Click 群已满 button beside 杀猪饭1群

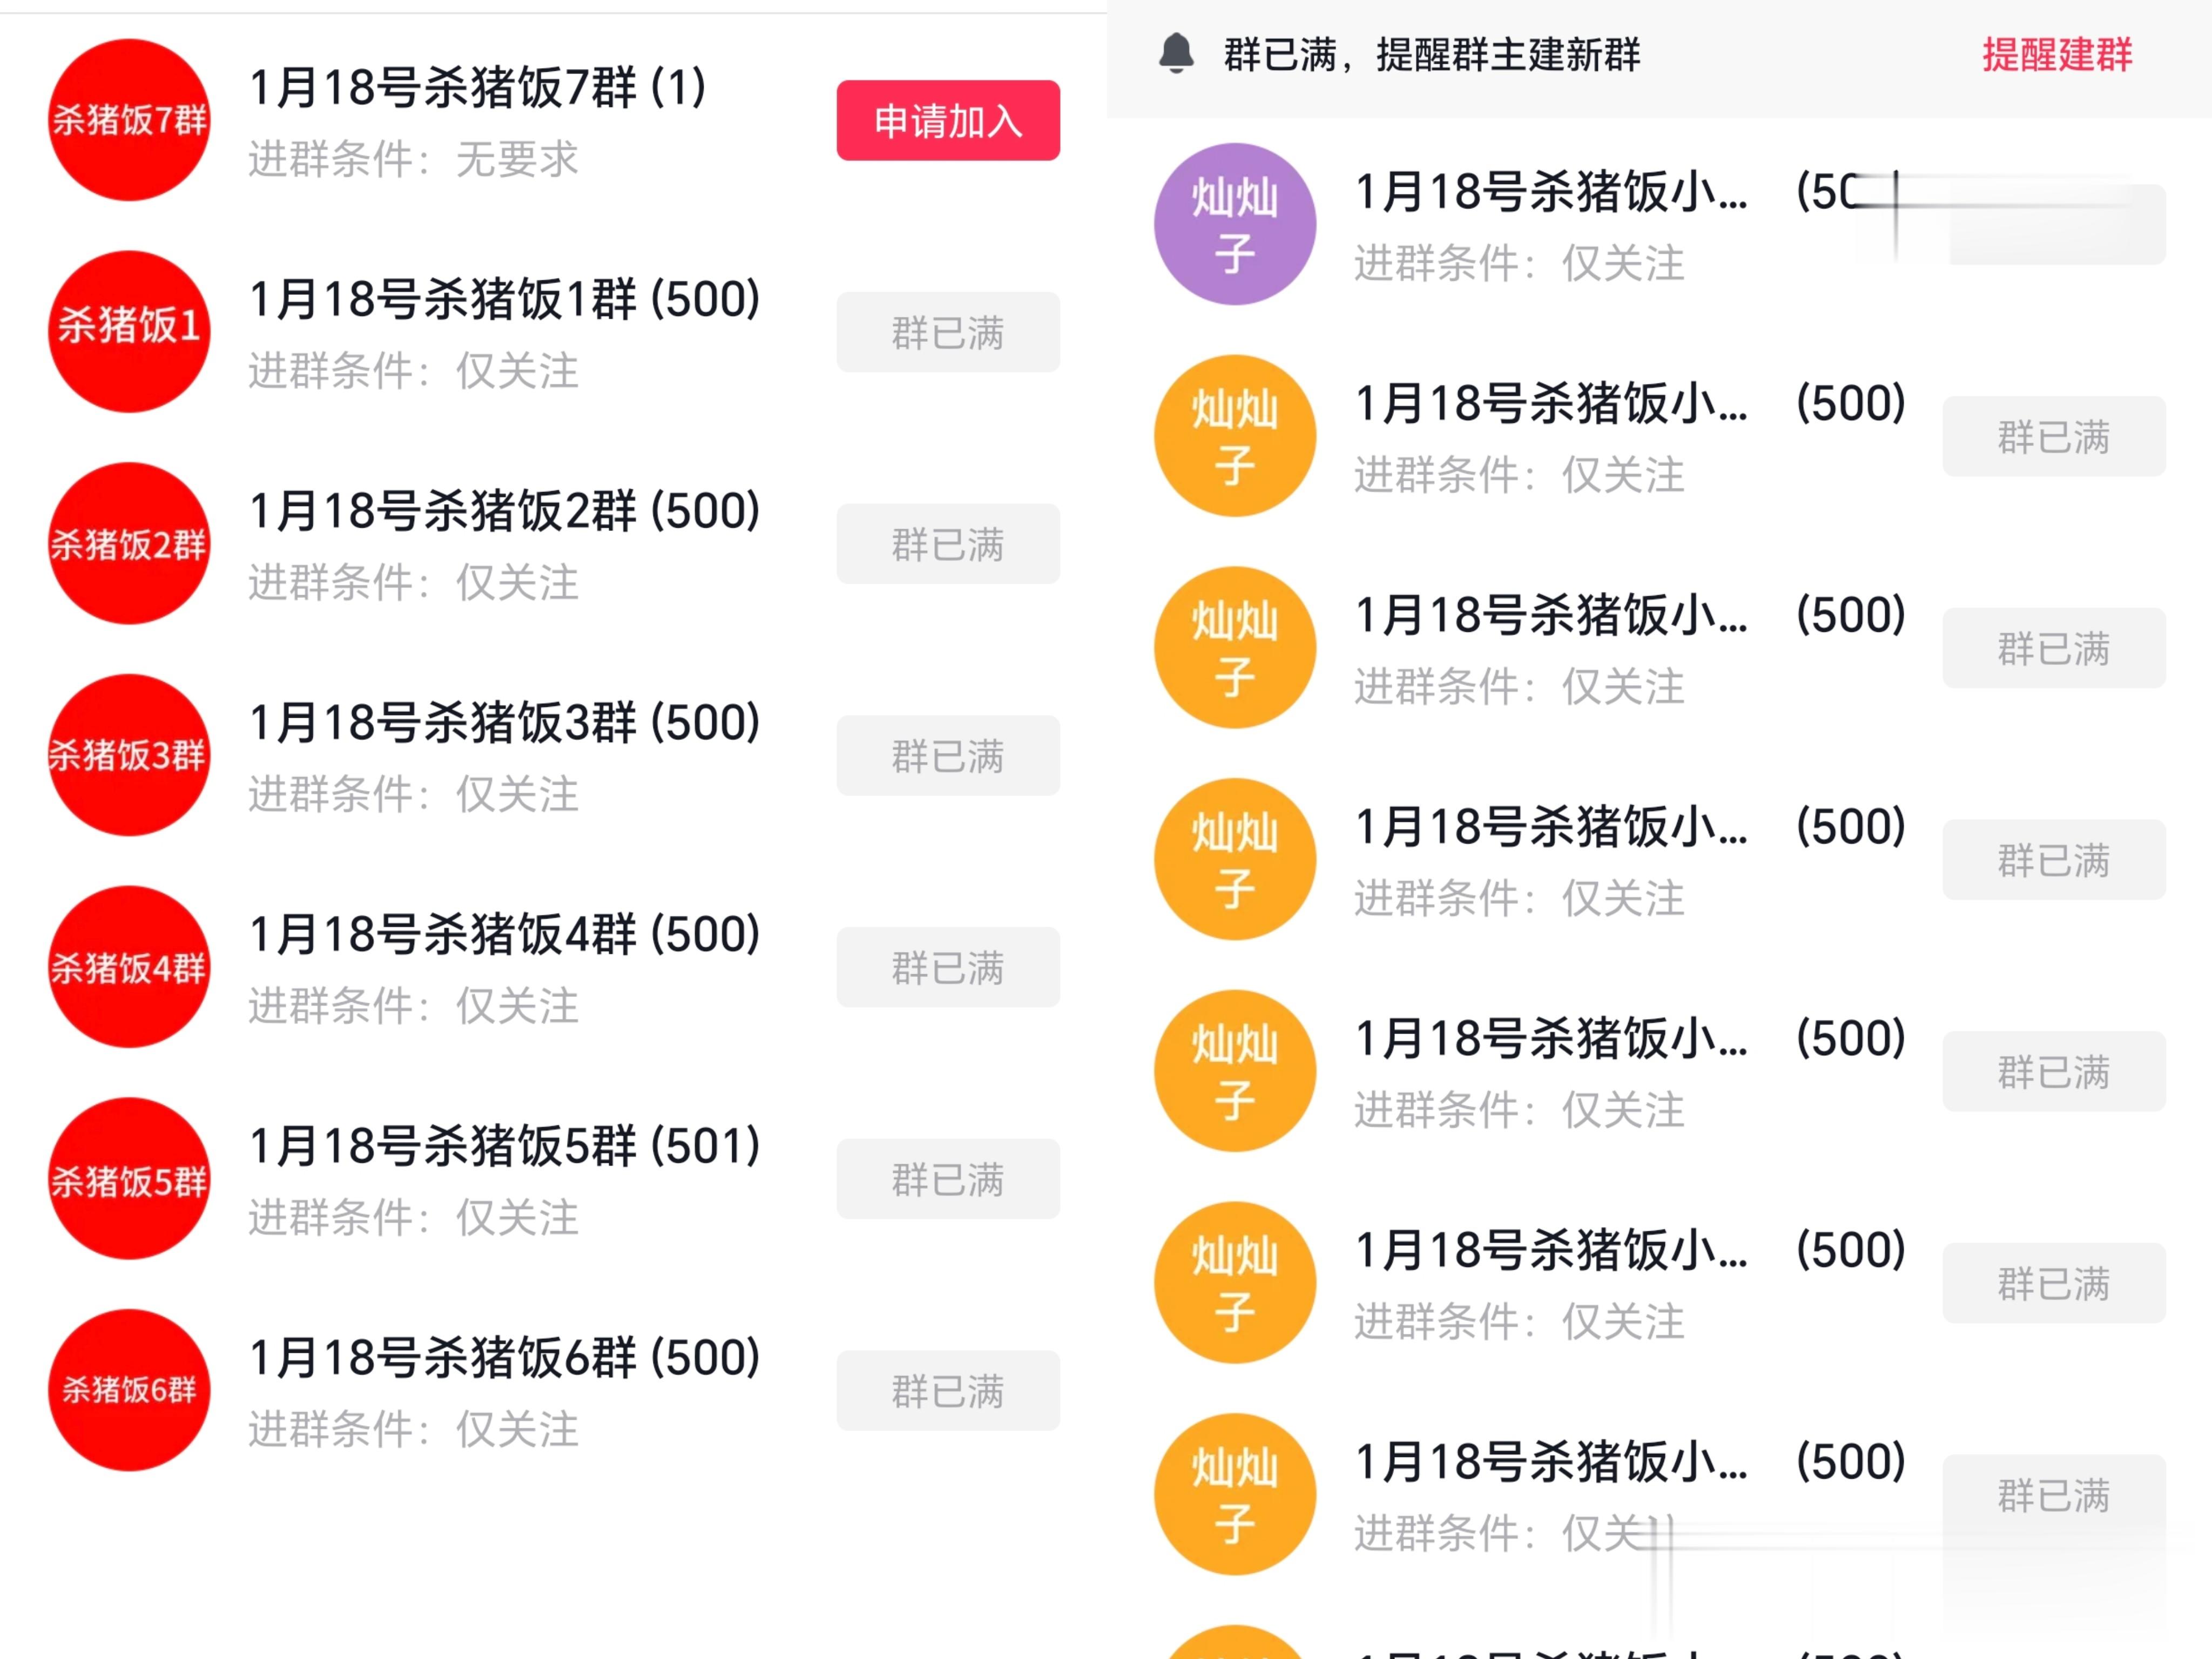(x=947, y=332)
